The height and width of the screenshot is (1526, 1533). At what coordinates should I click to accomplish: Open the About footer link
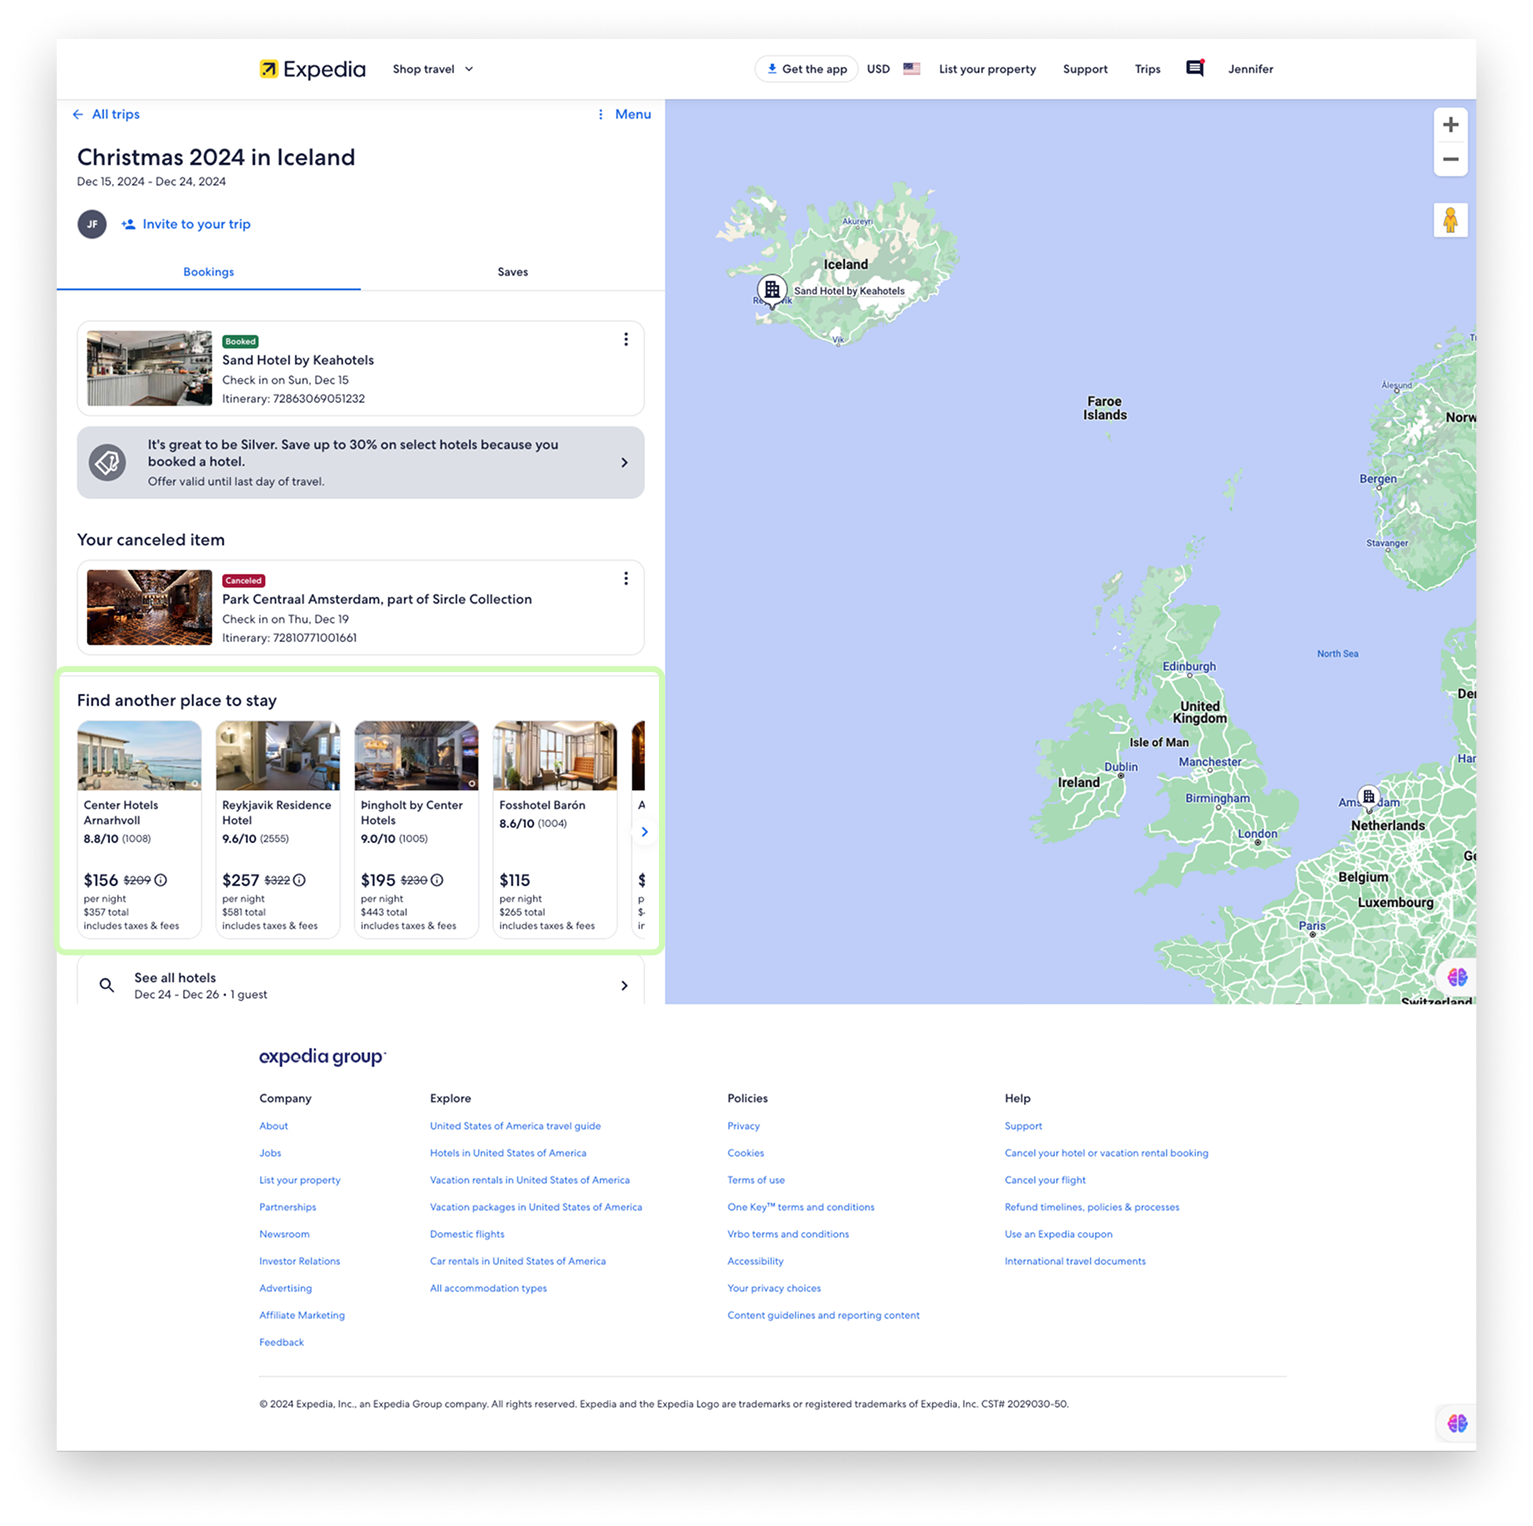pos(273,1126)
